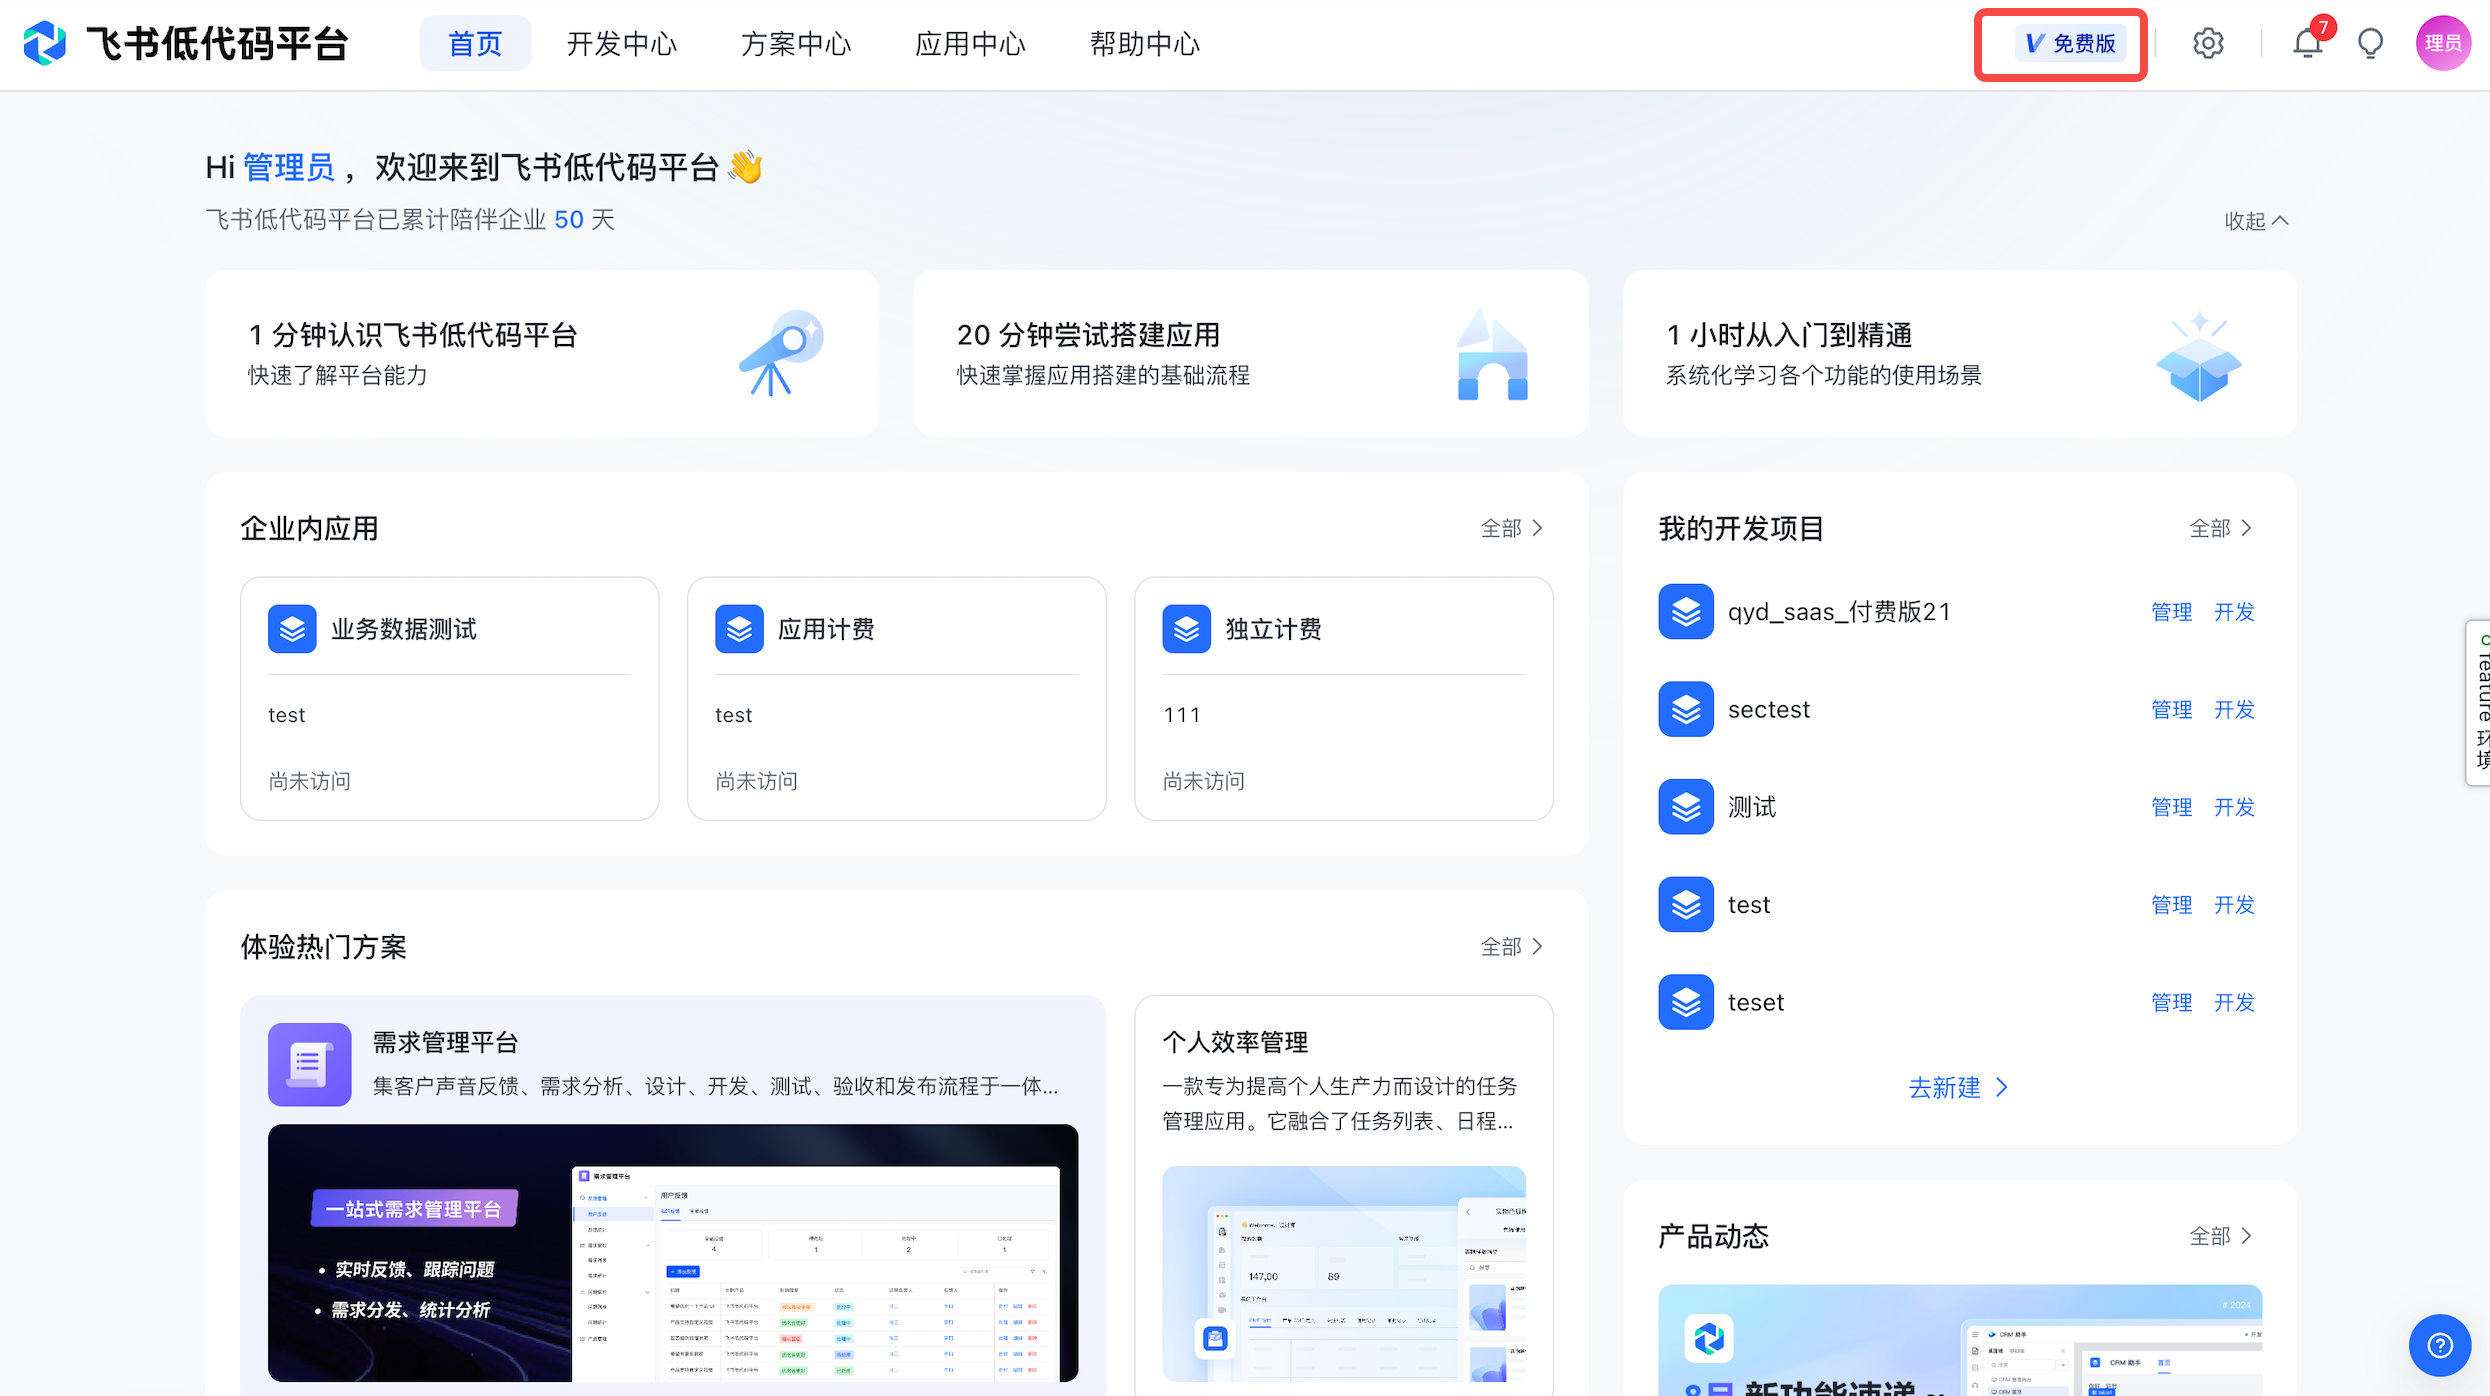Expand 全部 for 我的开发项目
2490x1396 pixels.
[x=2221, y=528]
